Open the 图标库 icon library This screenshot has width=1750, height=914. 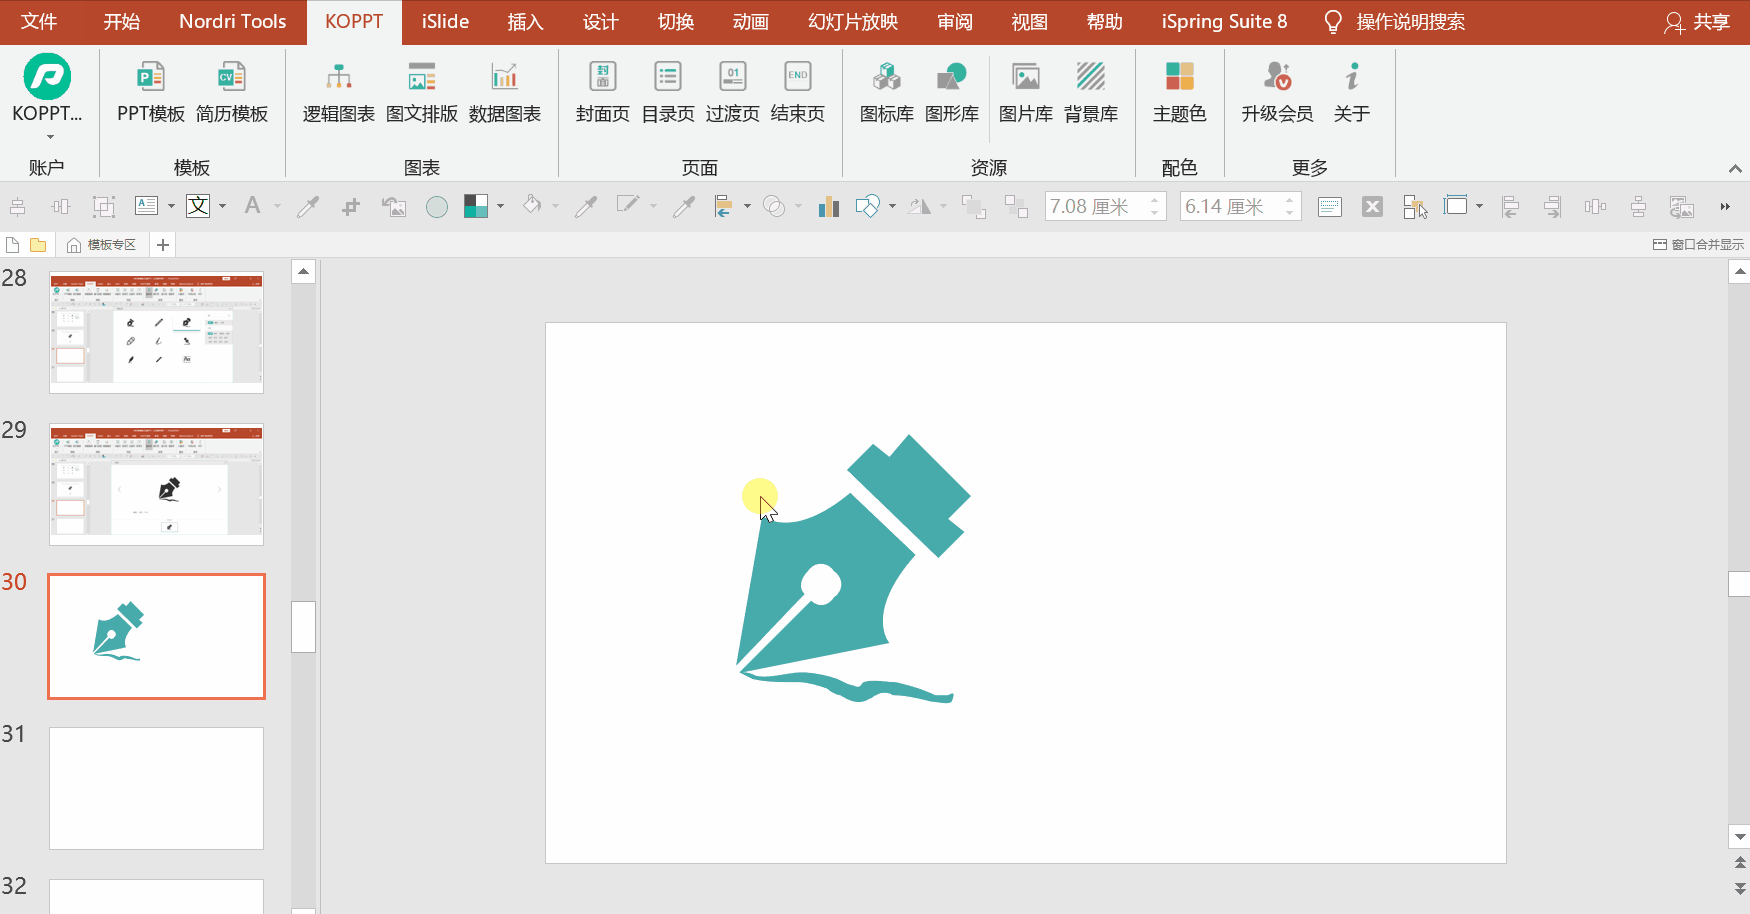887,90
